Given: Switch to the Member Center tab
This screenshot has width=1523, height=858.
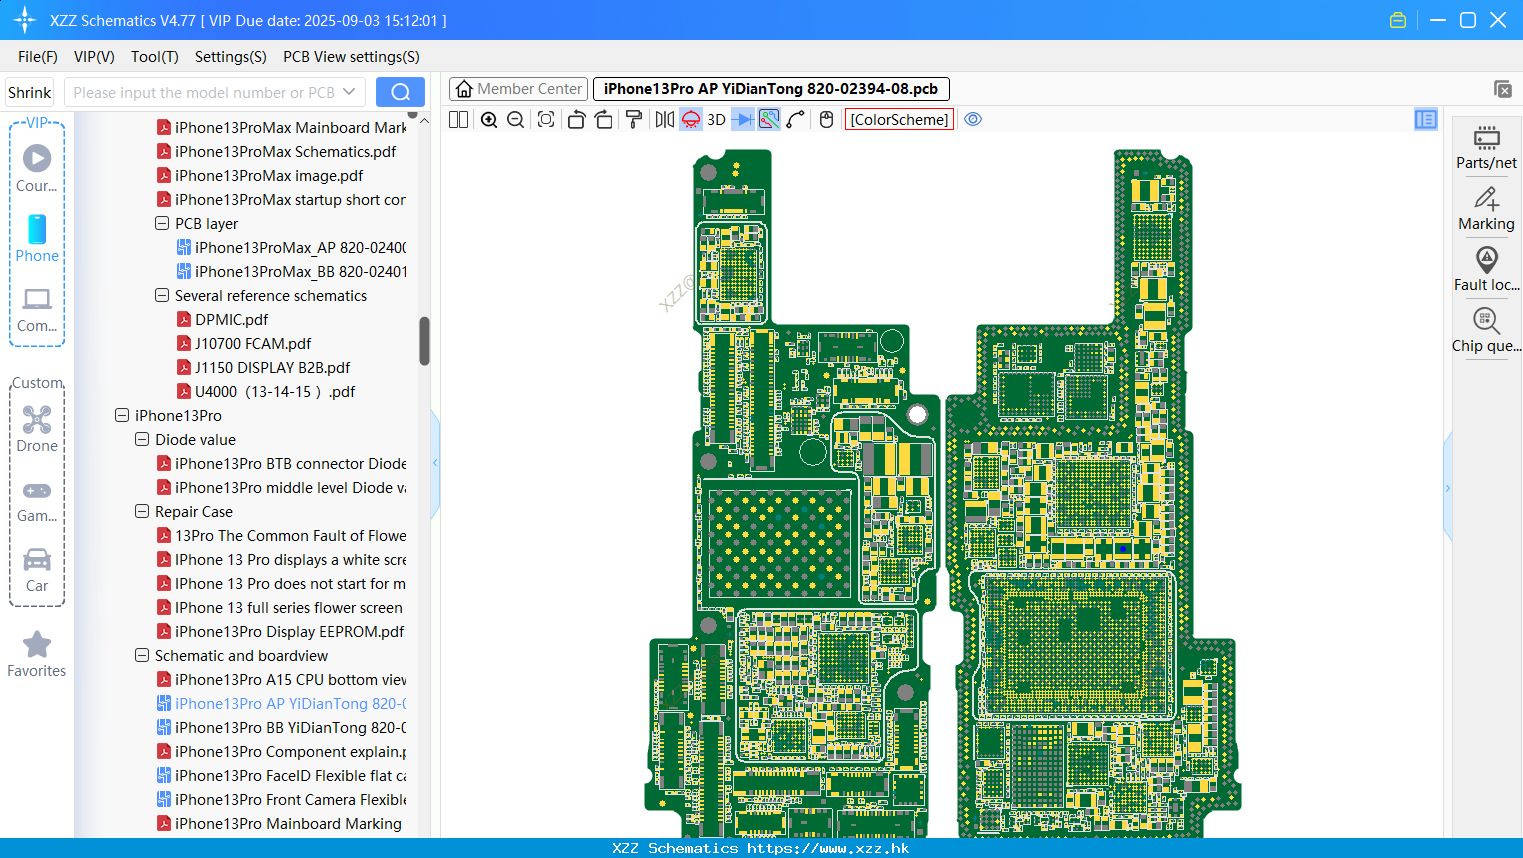Looking at the screenshot, I should [x=518, y=89].
